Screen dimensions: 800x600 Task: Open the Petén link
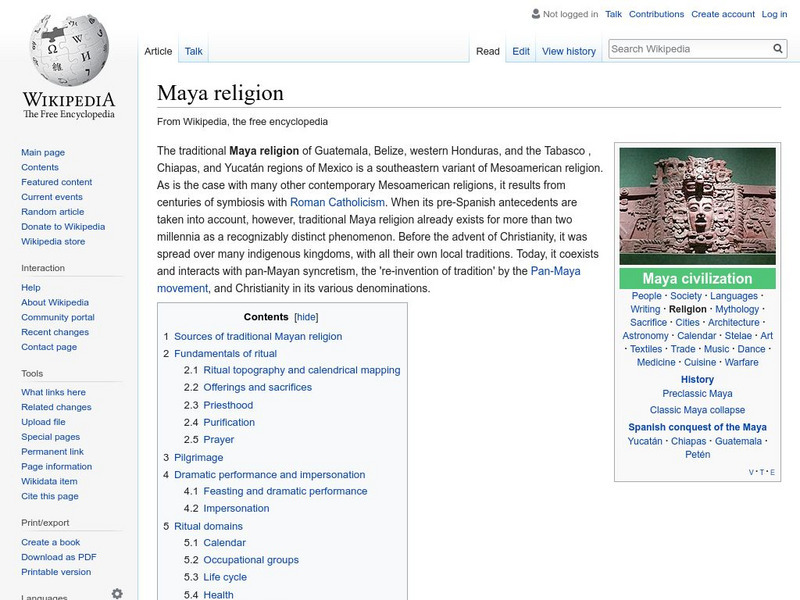pos(697,454)
